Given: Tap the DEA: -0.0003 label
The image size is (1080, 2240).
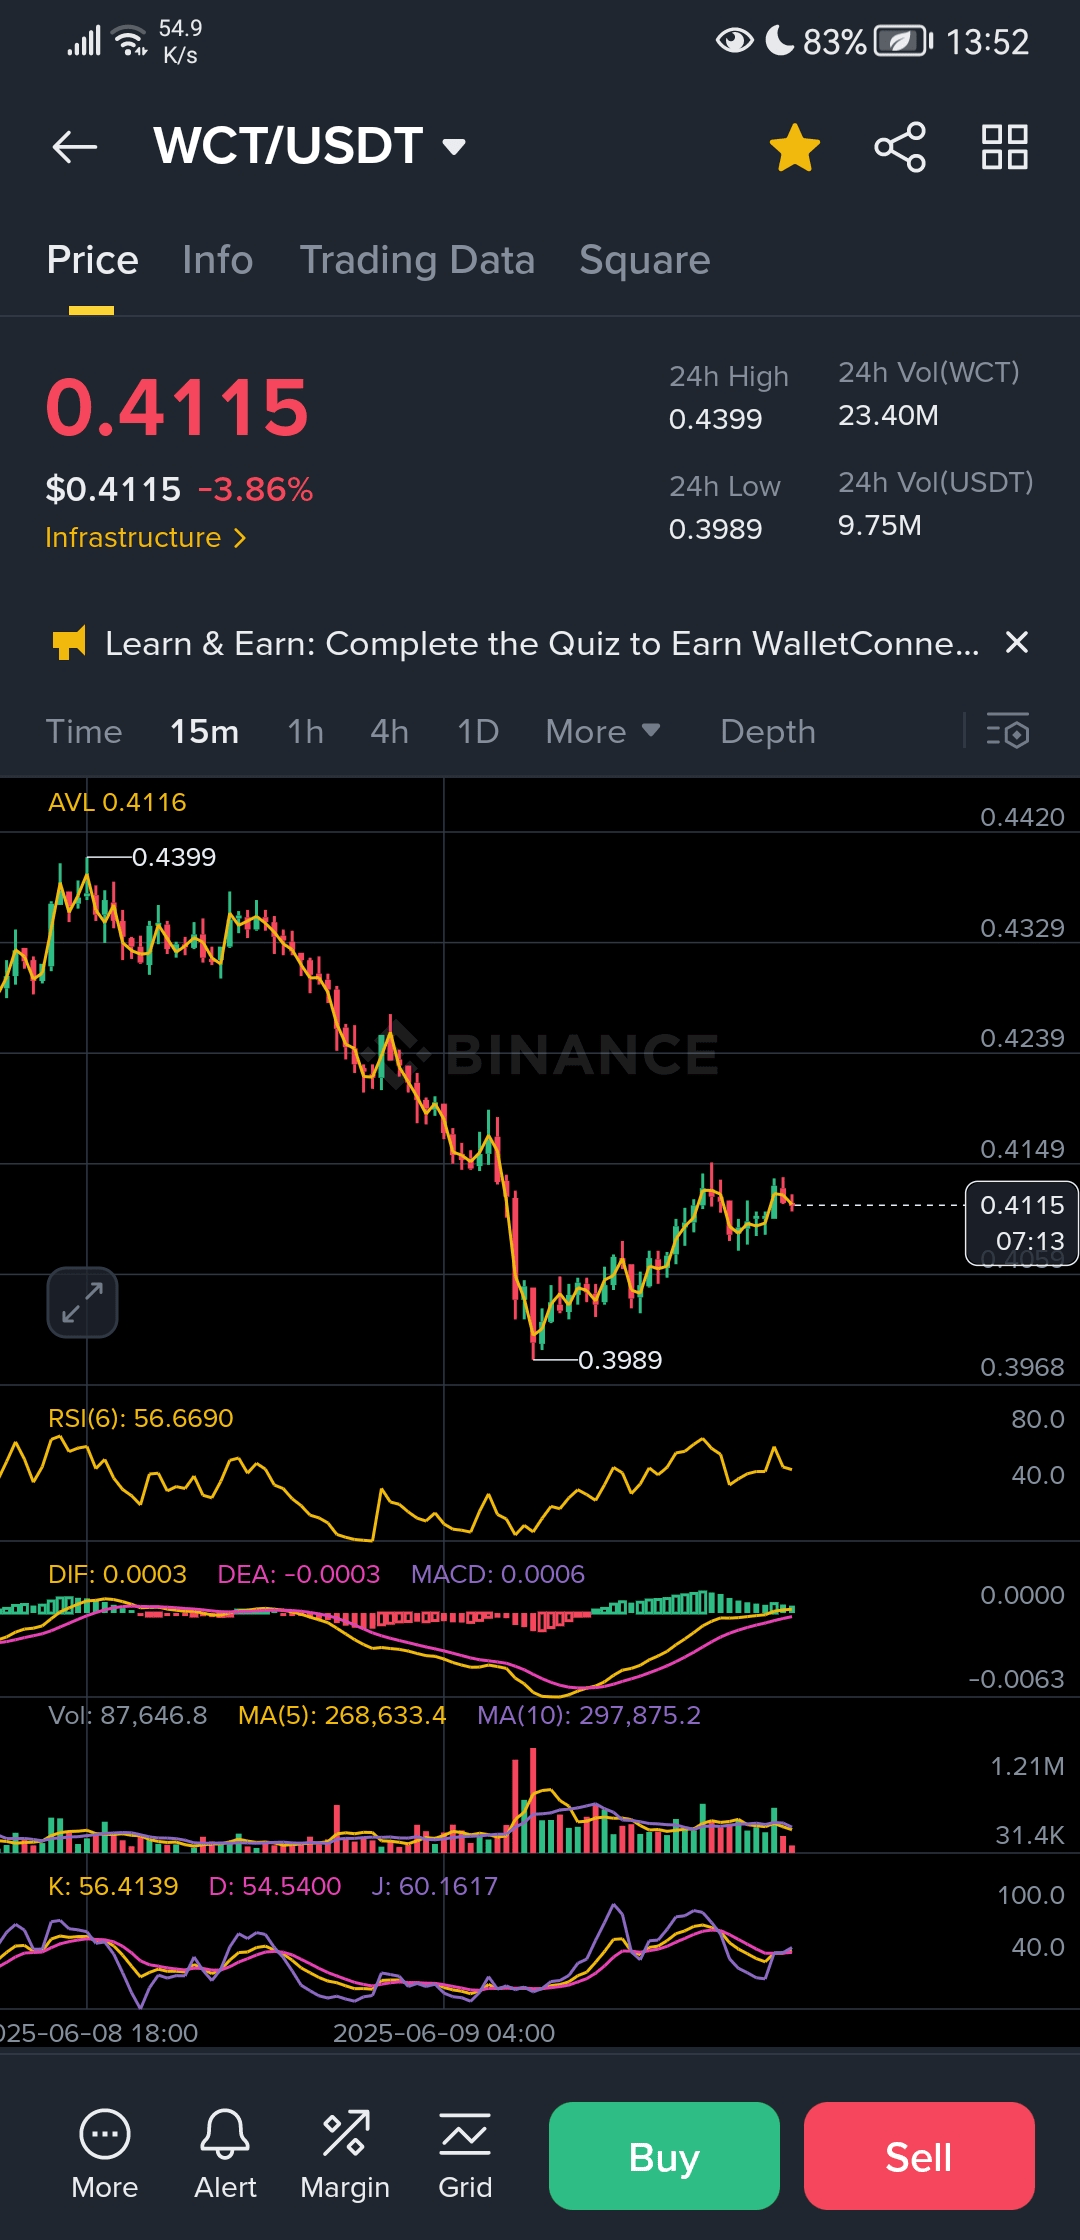Looking at the screenshot, I should (x=299, y=1574).
